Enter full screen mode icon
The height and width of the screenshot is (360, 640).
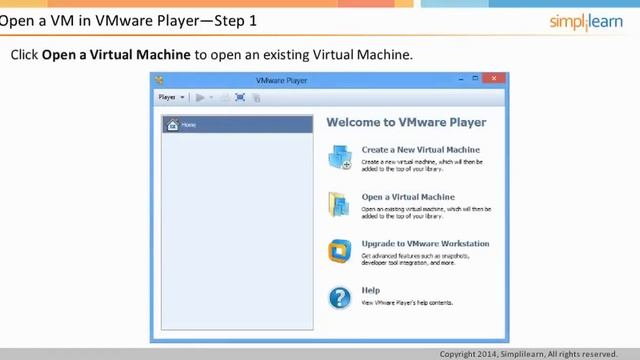click(240, 98)
